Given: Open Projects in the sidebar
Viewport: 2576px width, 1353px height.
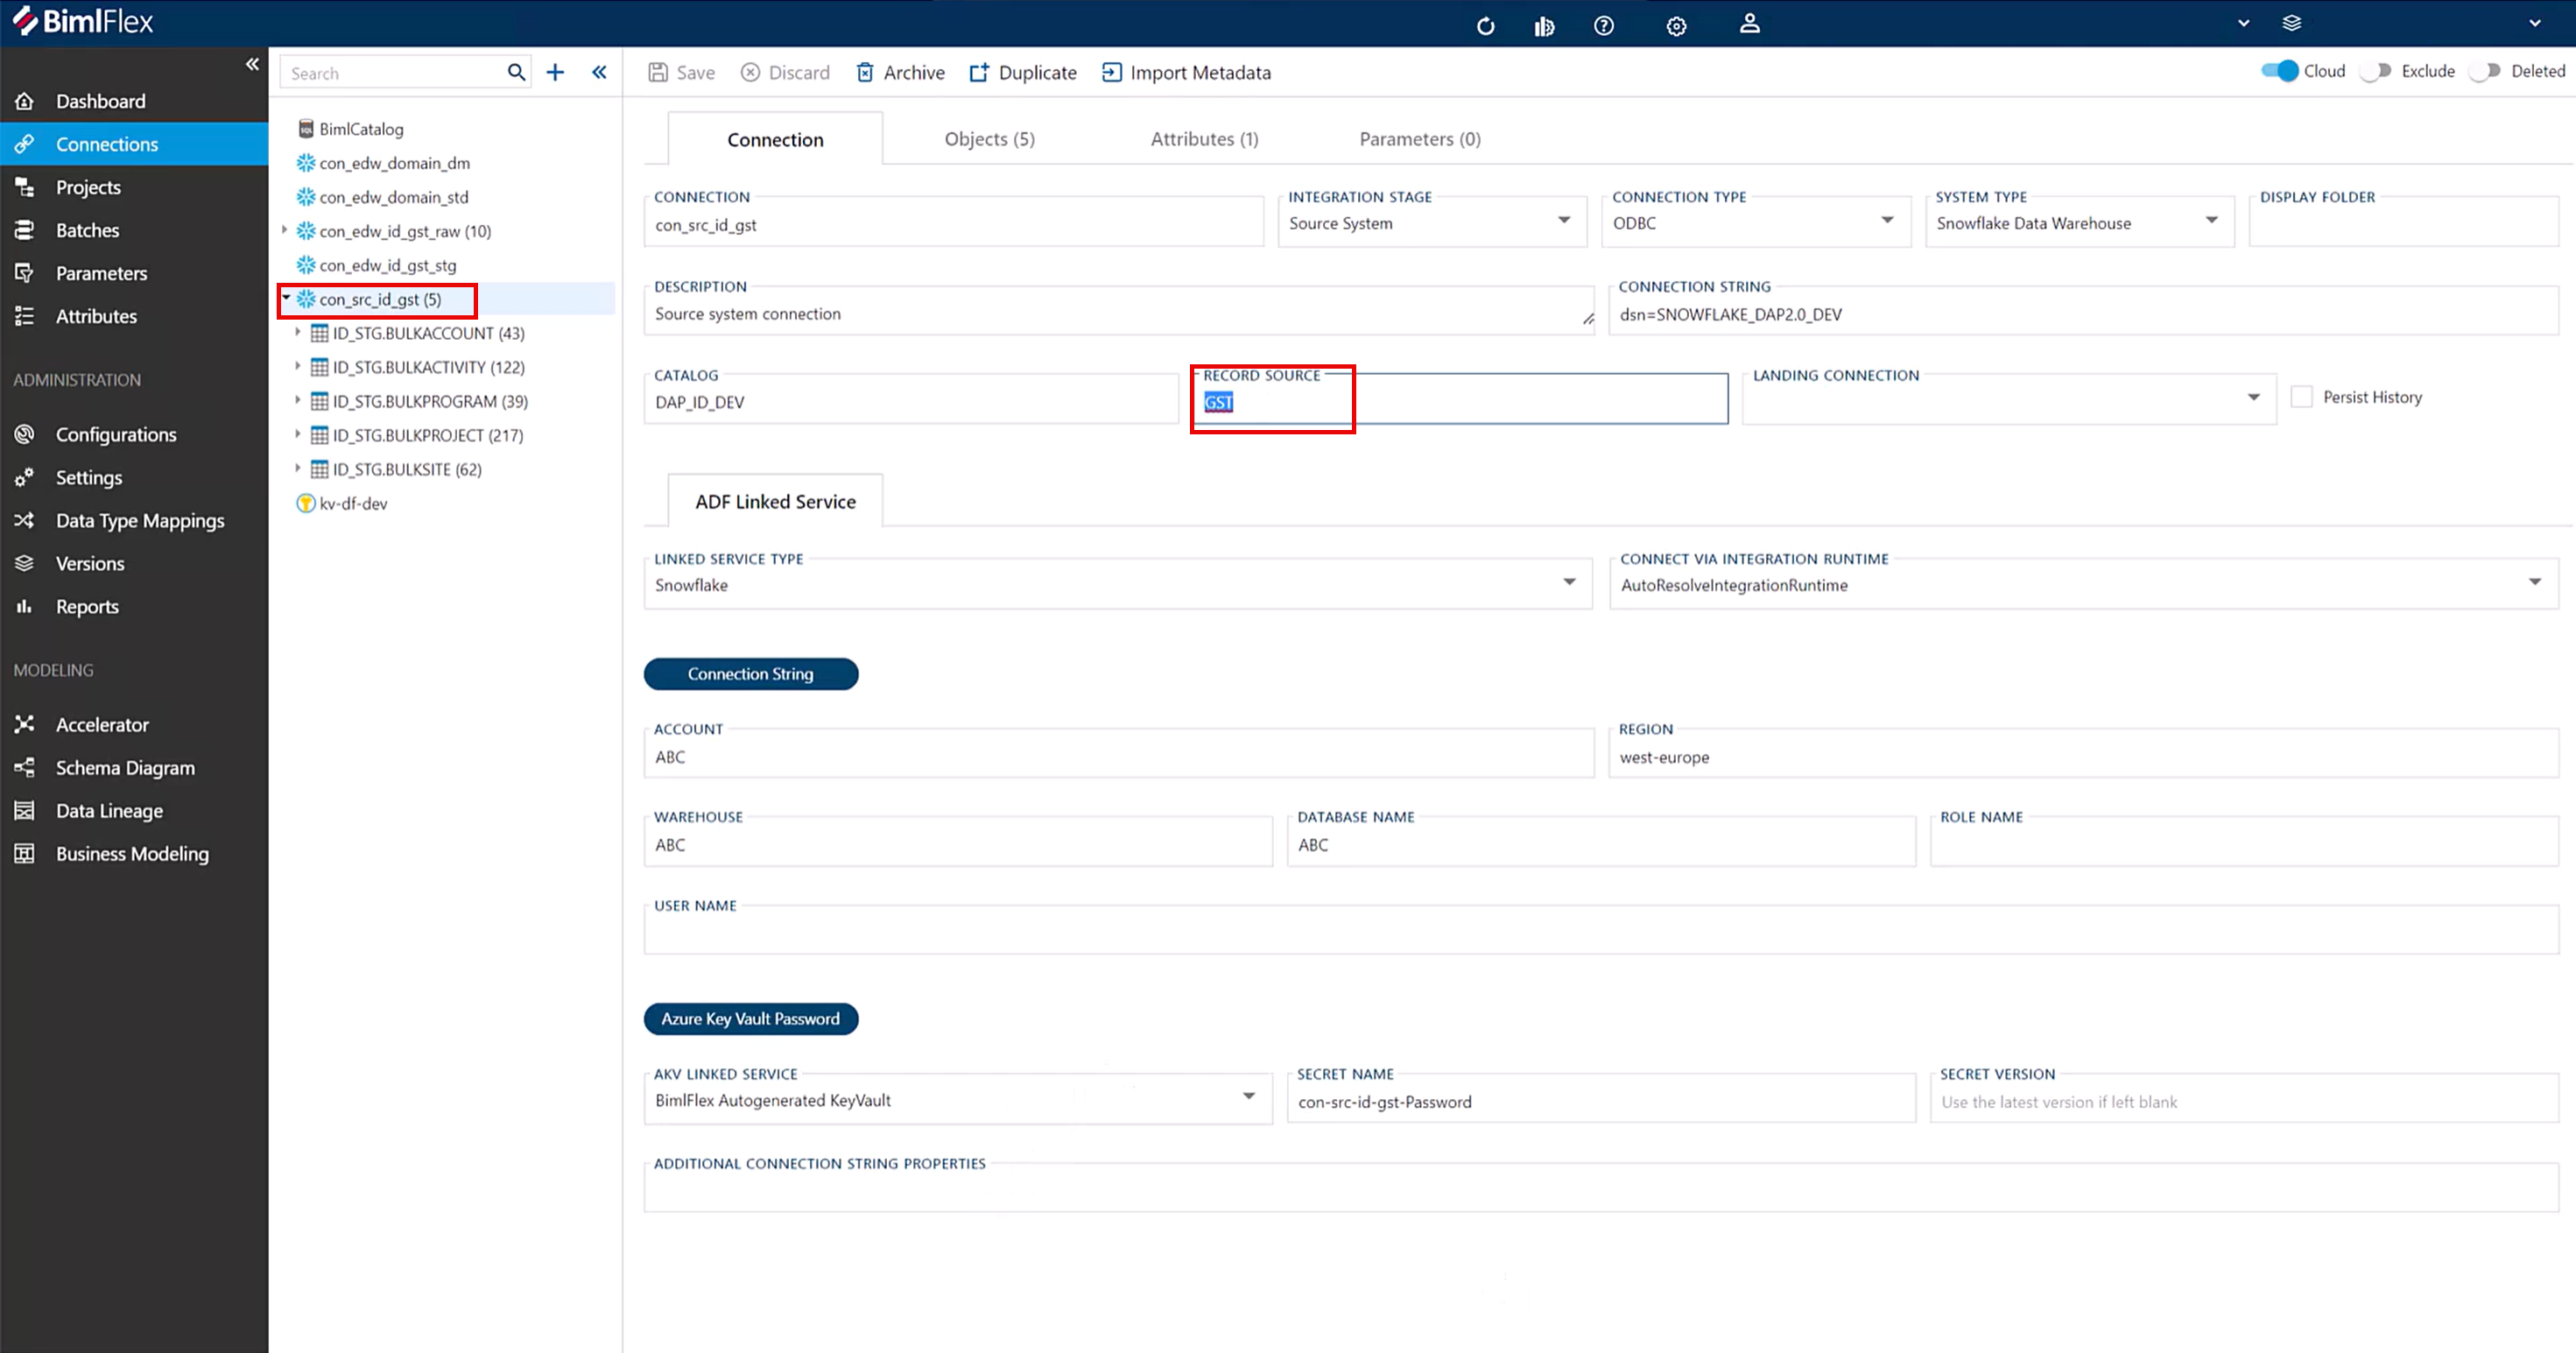Looking at the screenshot, I should click(134, 187).
